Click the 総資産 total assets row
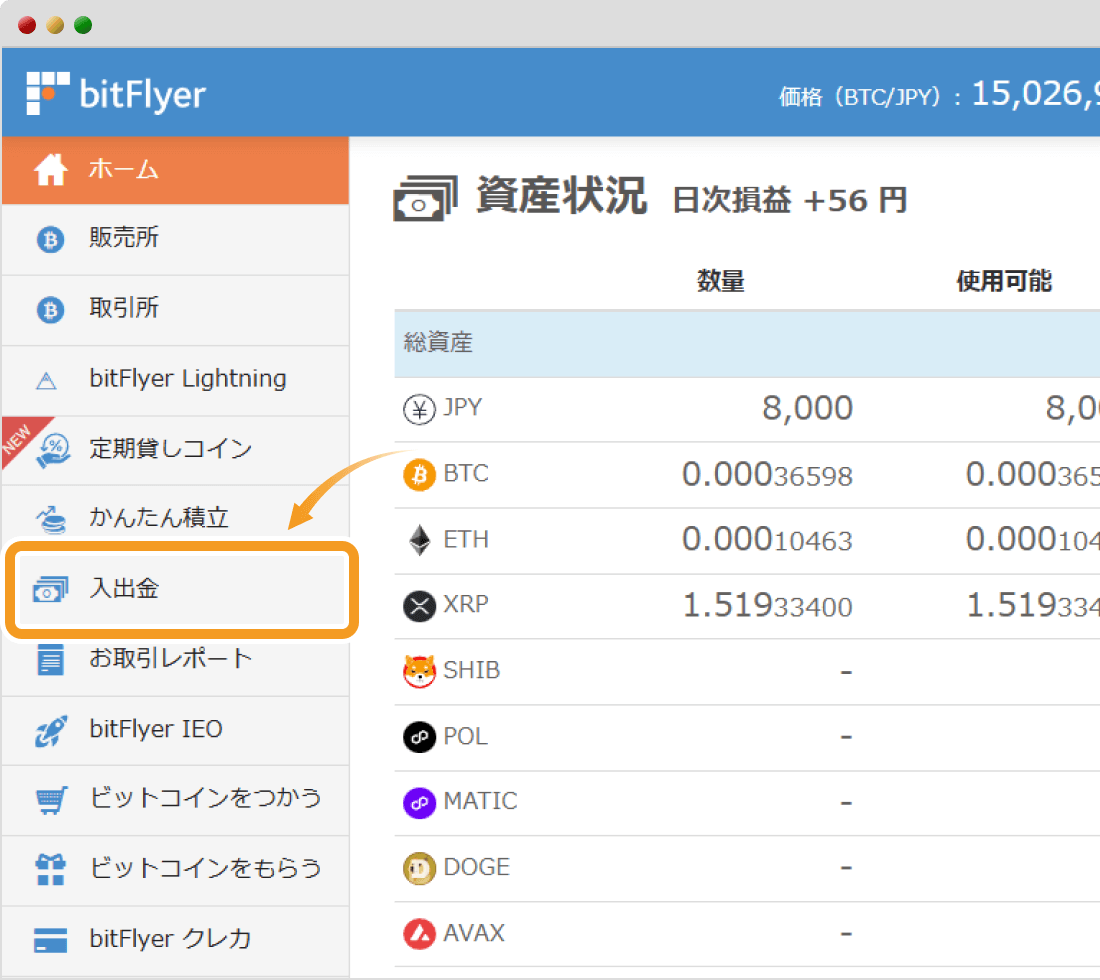The width and height of the screenshot is (1100, 980). 440,341
